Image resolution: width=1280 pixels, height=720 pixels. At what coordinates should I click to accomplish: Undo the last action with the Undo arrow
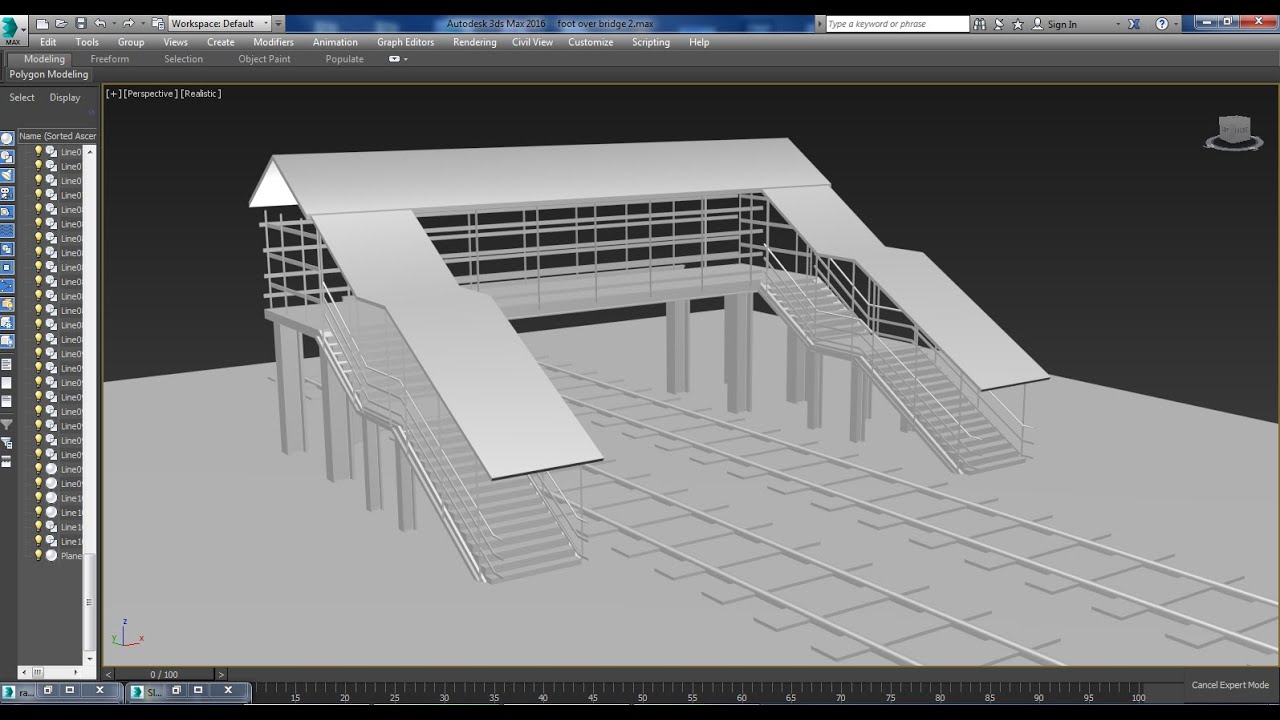point(99,23)
